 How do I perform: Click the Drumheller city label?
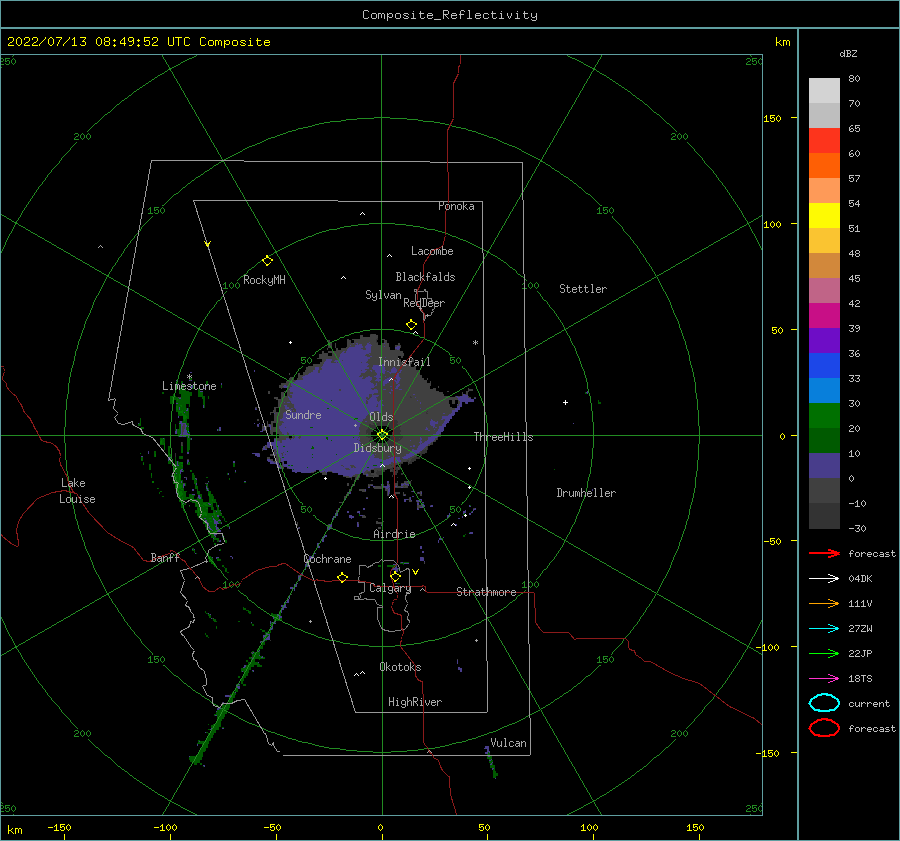point(586,493)
